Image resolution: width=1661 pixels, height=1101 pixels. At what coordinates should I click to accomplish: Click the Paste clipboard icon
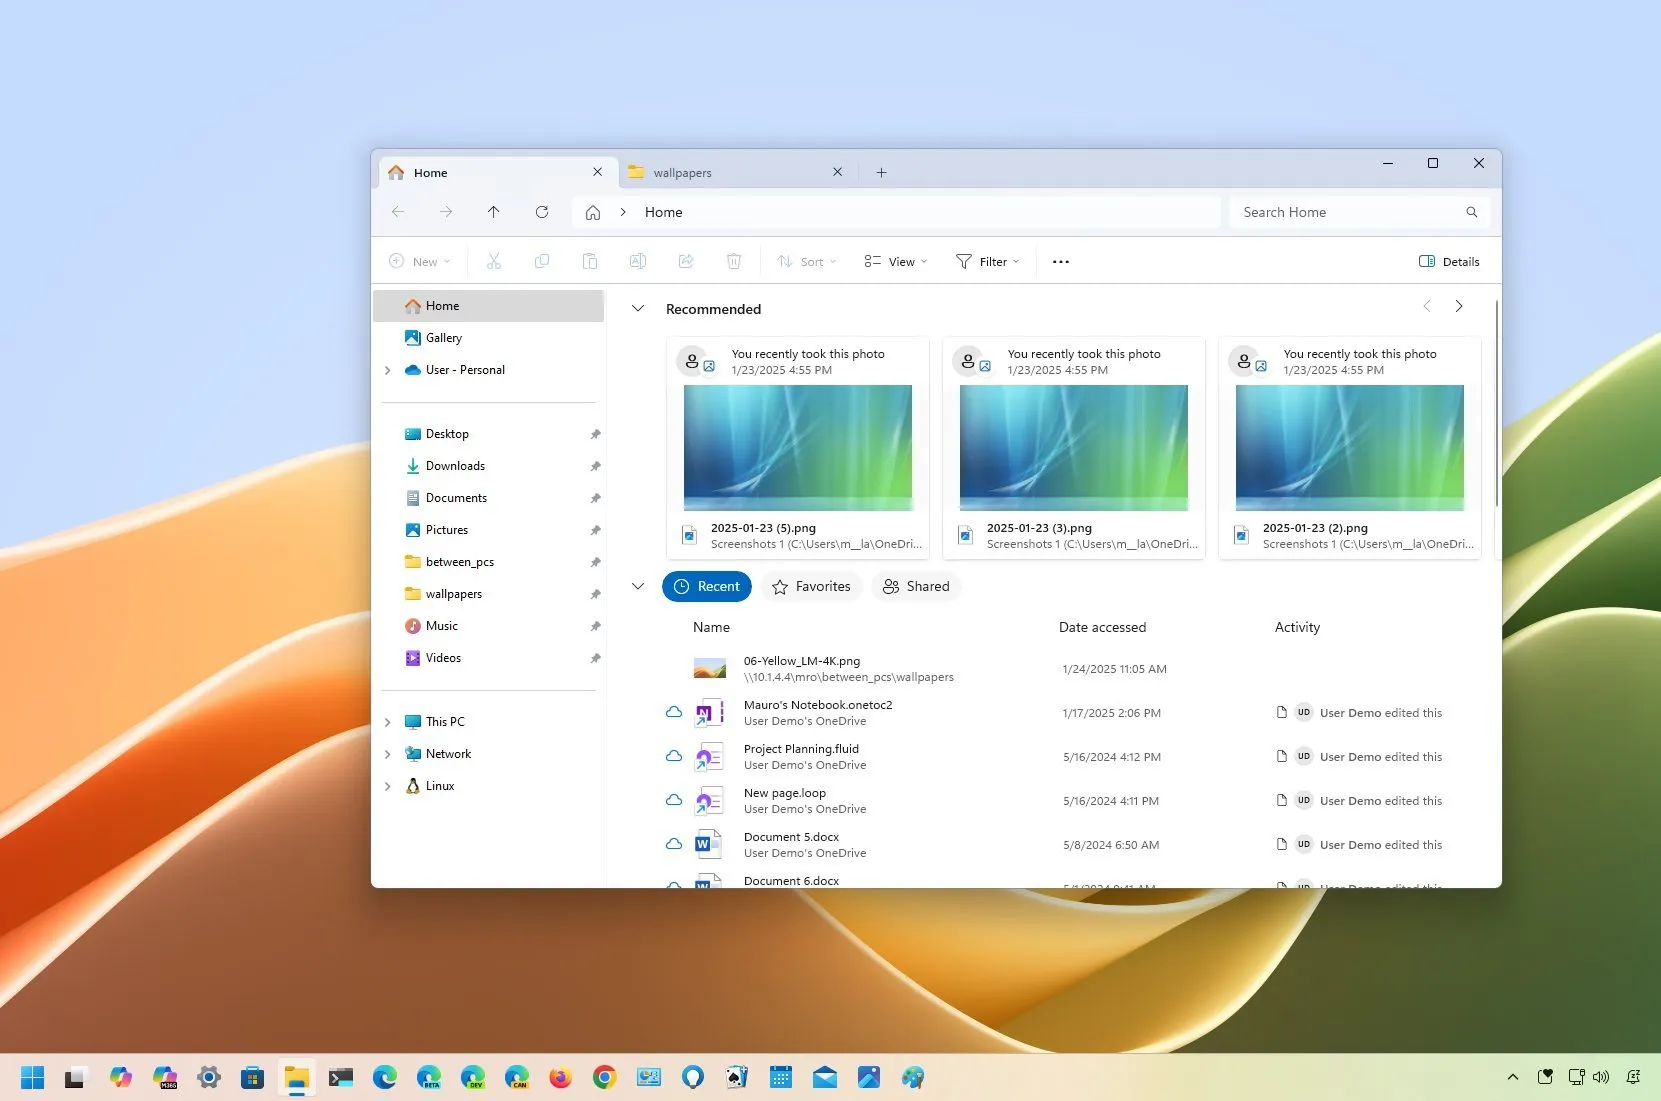[590, 261]
